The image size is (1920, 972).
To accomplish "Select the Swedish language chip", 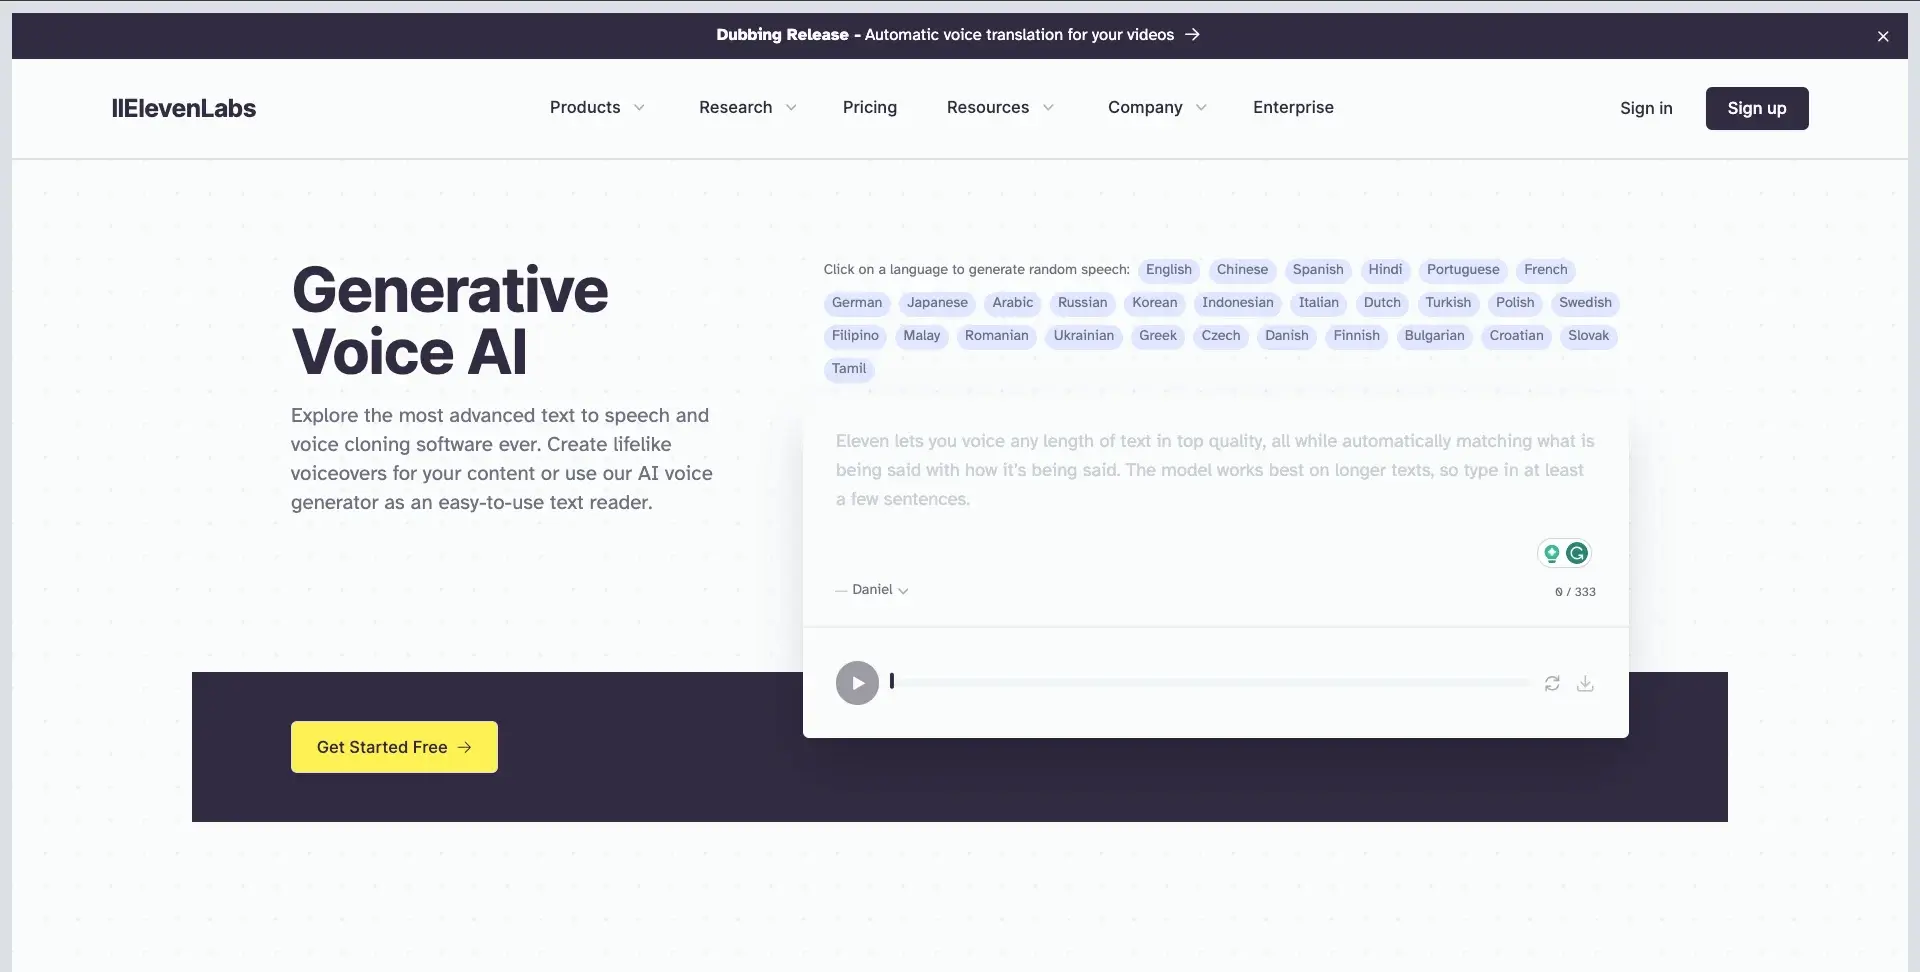I will point(1585,303).
